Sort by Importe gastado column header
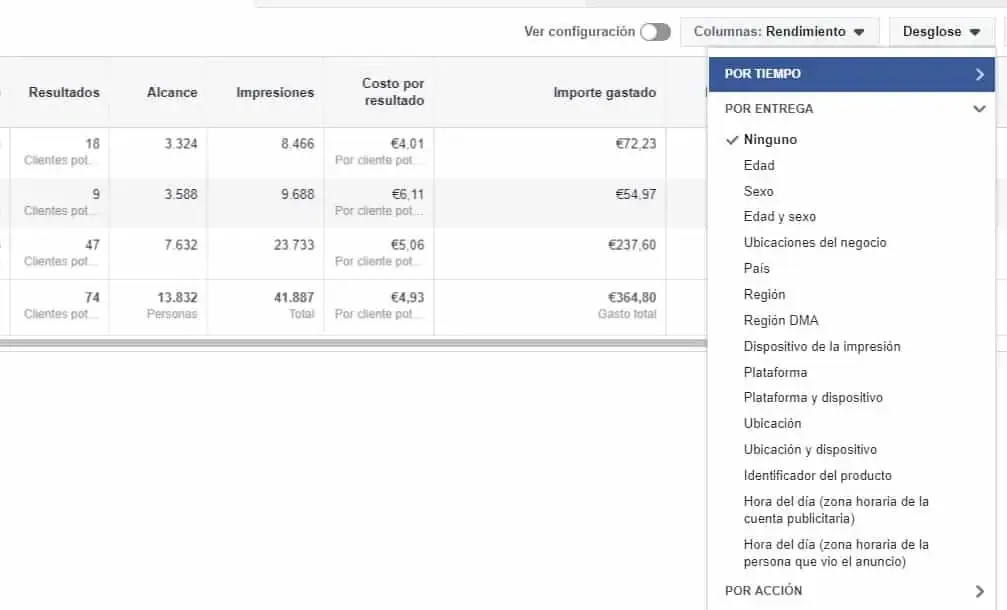Viewport: 1007px width, 610px height. point(604,93)
